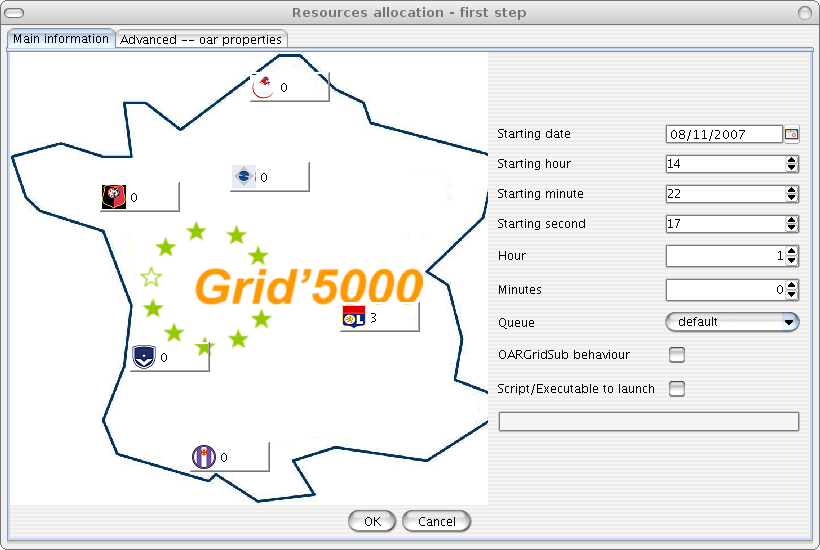820x550 pixels.
Task: Click the node count field beside Lille logo
Action: coord(303,87)
